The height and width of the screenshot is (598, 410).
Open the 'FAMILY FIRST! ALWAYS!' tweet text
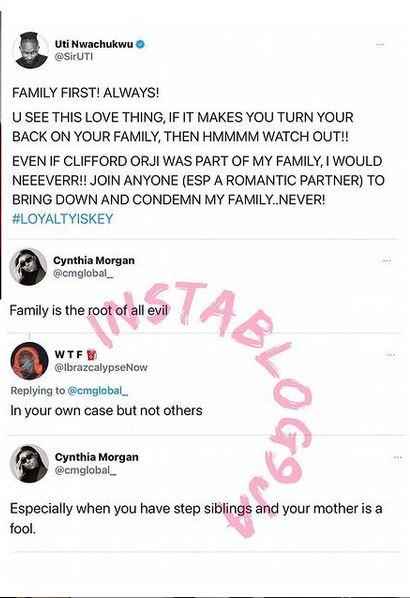85,93
